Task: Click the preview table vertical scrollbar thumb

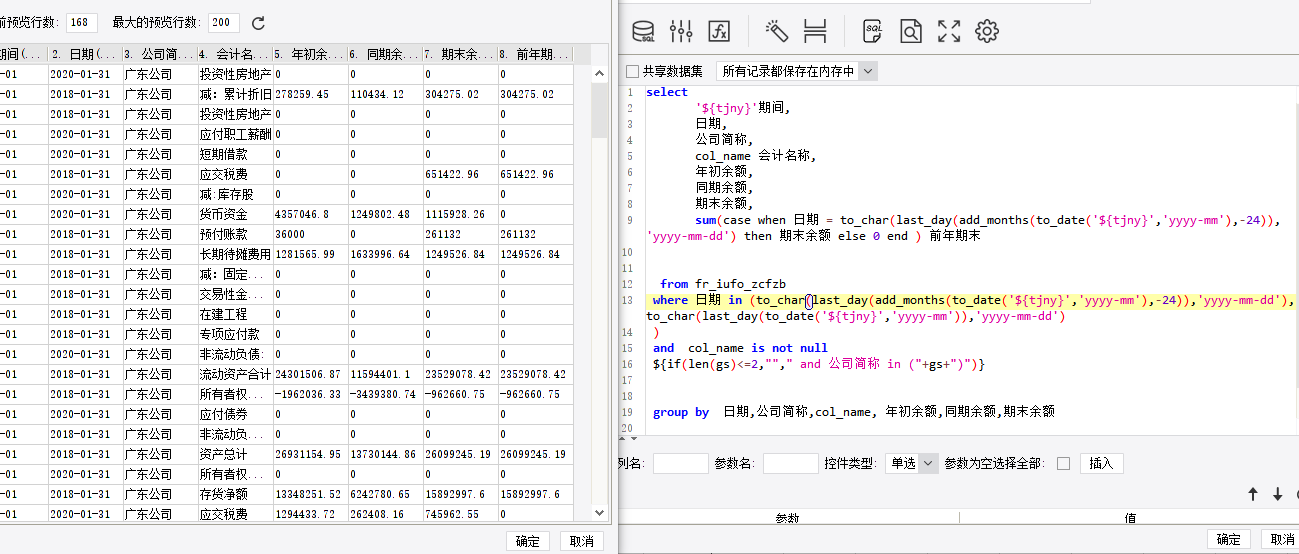Action: click(600, 110)
